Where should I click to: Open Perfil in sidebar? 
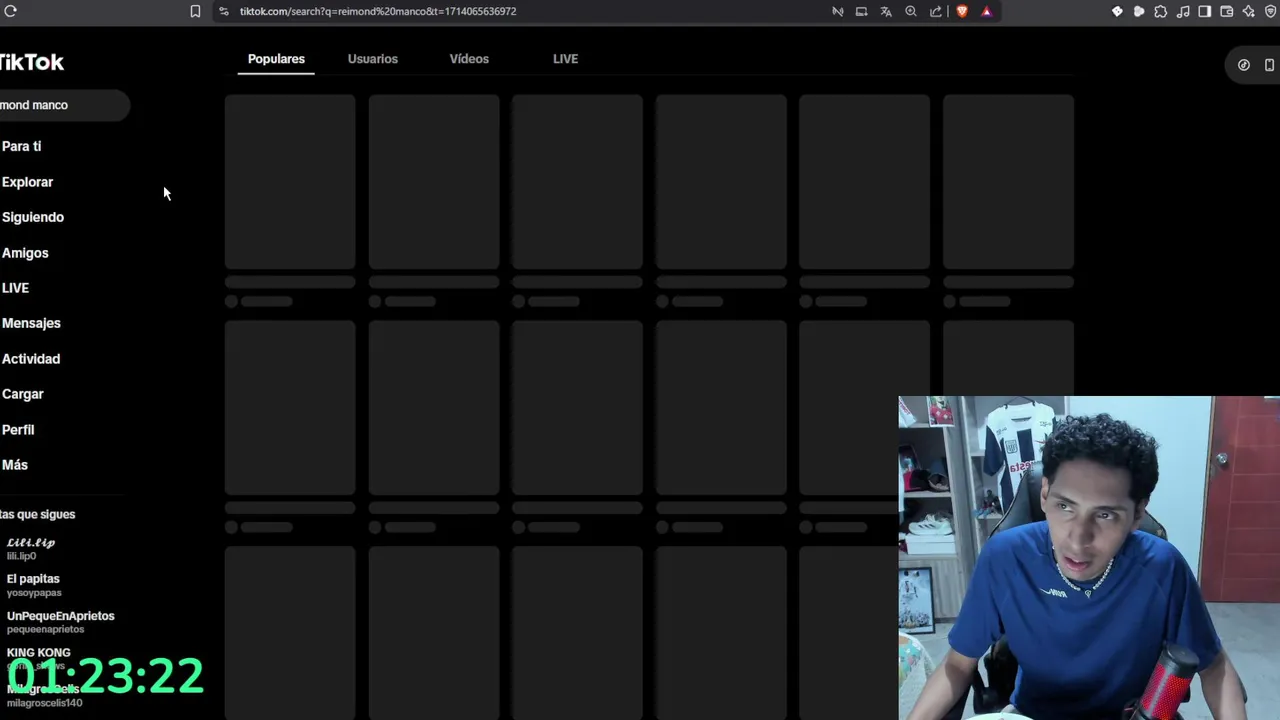click(18, 430)
